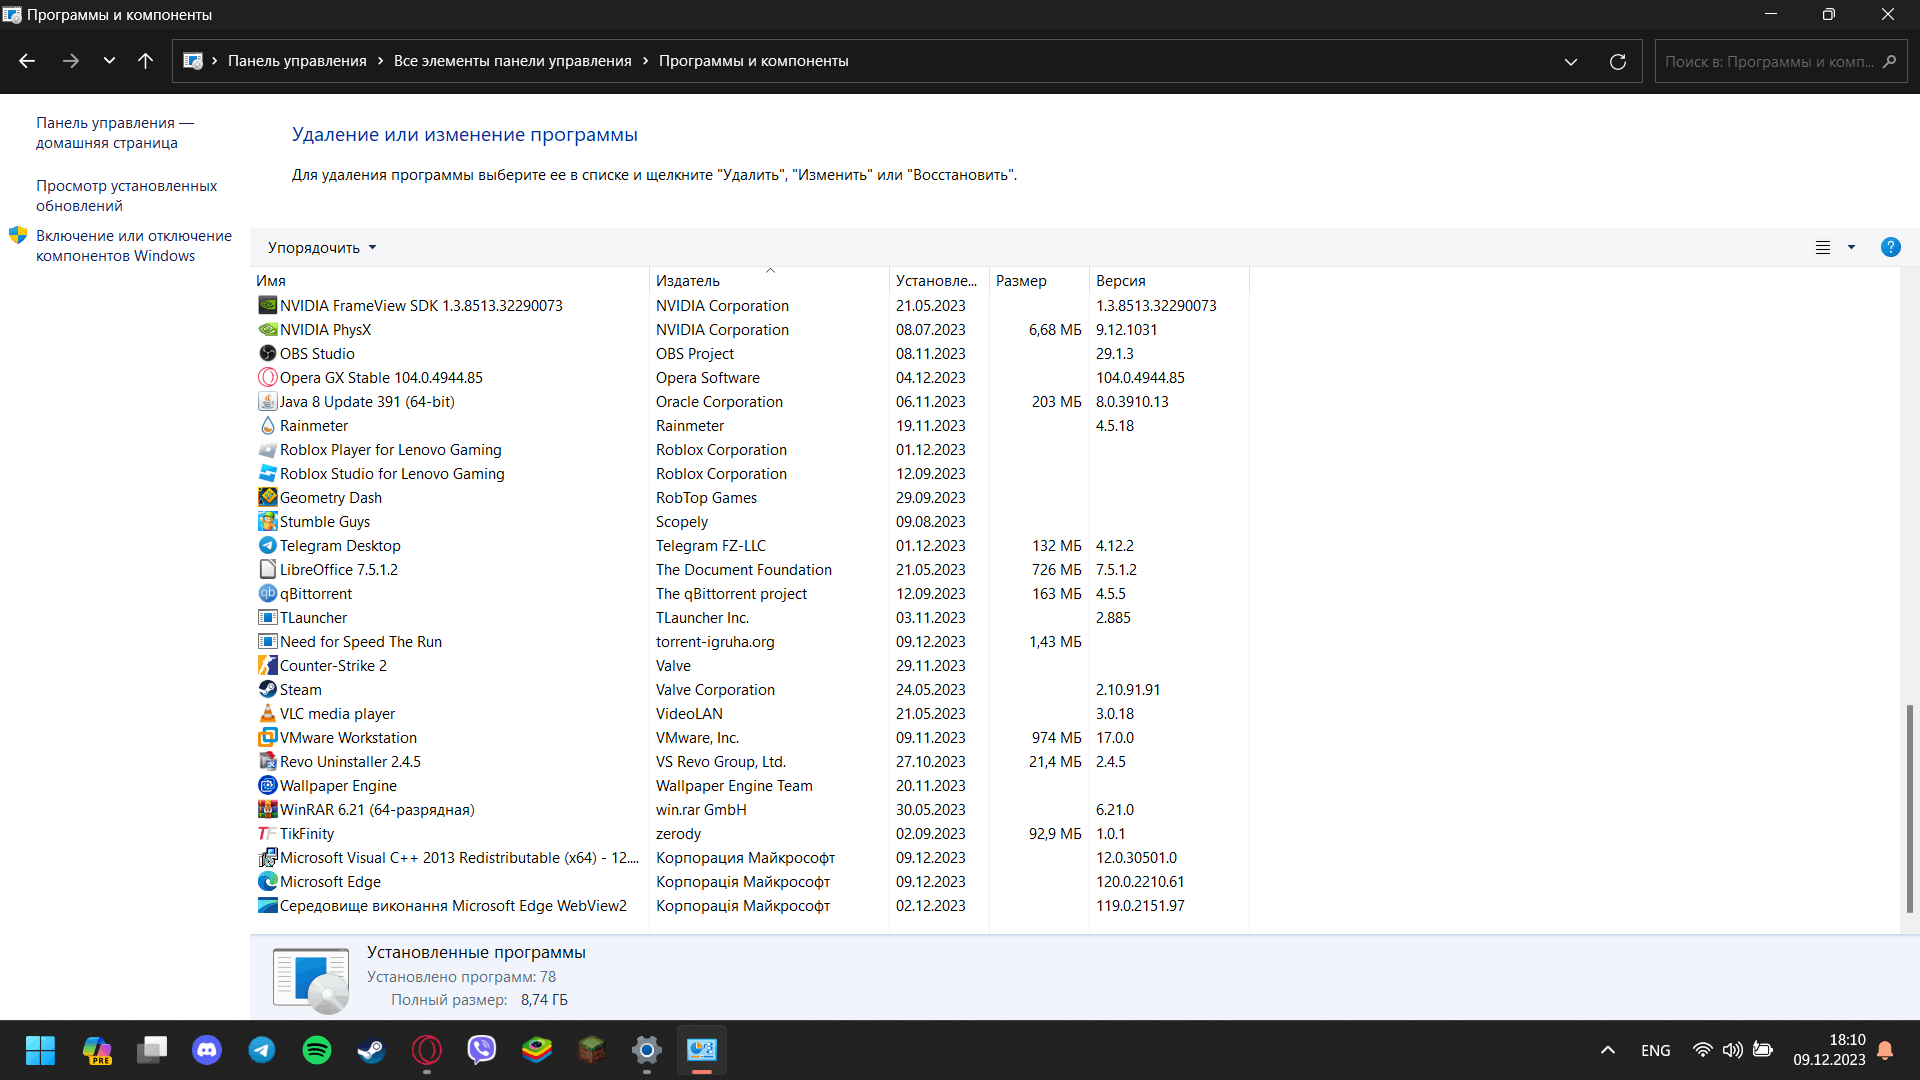
Task: Click the Microsoft Edge list icon
Action: pyautogui.click(x=267, y=882)
